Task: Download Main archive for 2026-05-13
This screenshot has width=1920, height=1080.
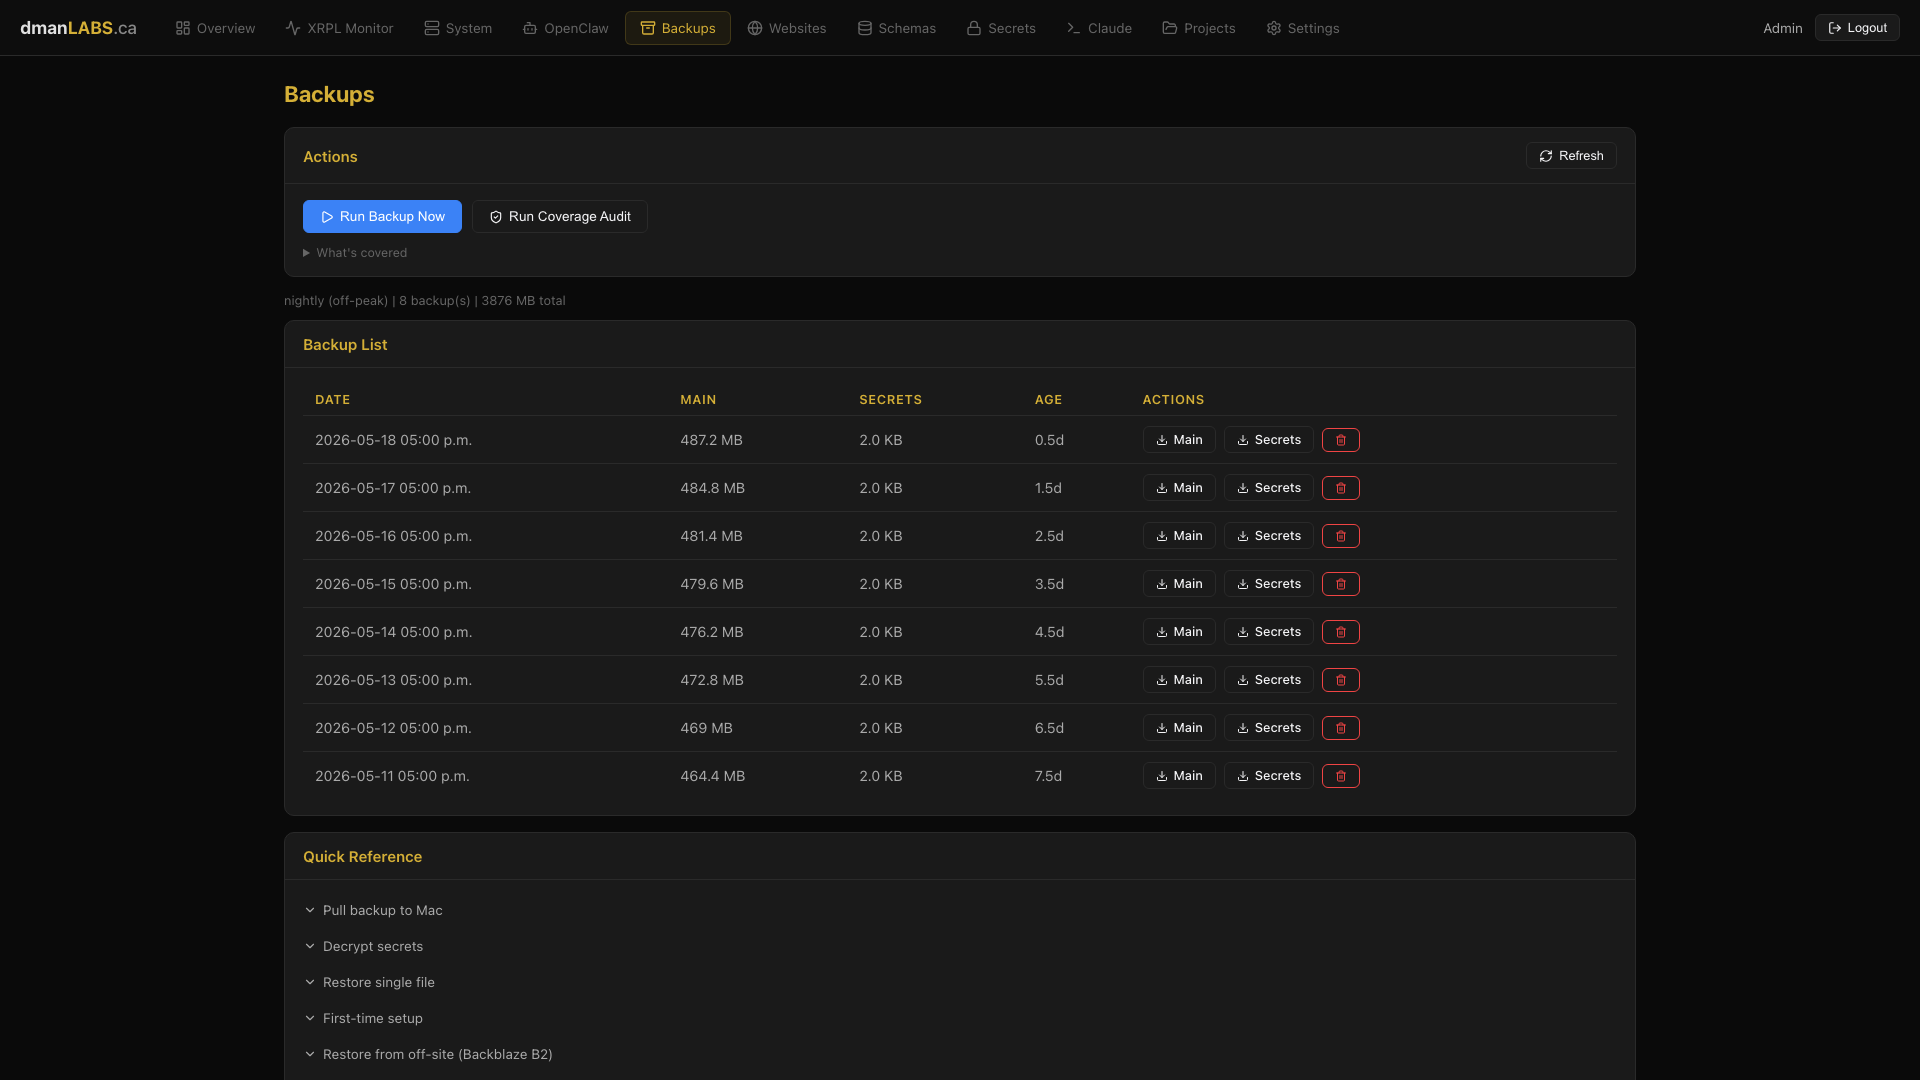Action: click(1179, 680)
